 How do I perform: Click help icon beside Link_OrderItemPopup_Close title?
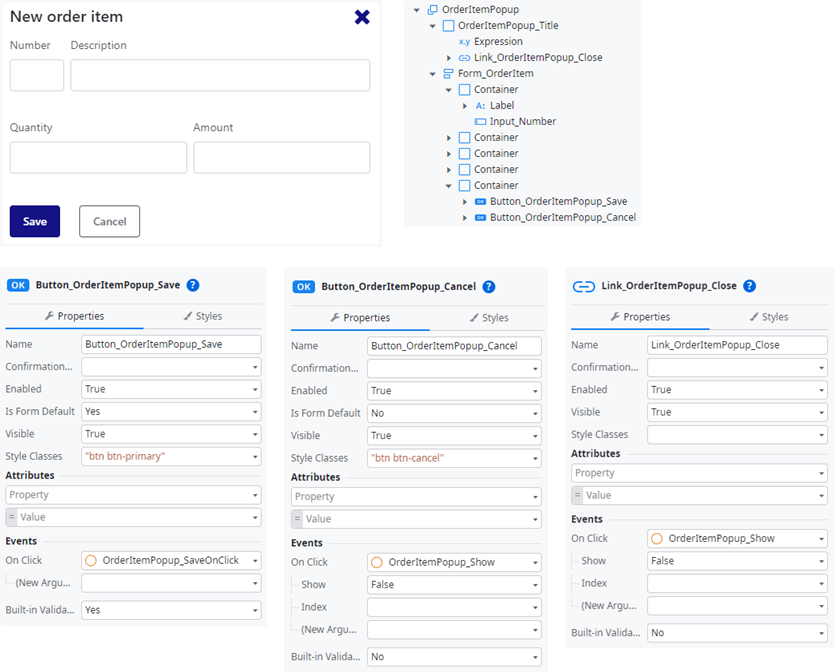point(750,286)
